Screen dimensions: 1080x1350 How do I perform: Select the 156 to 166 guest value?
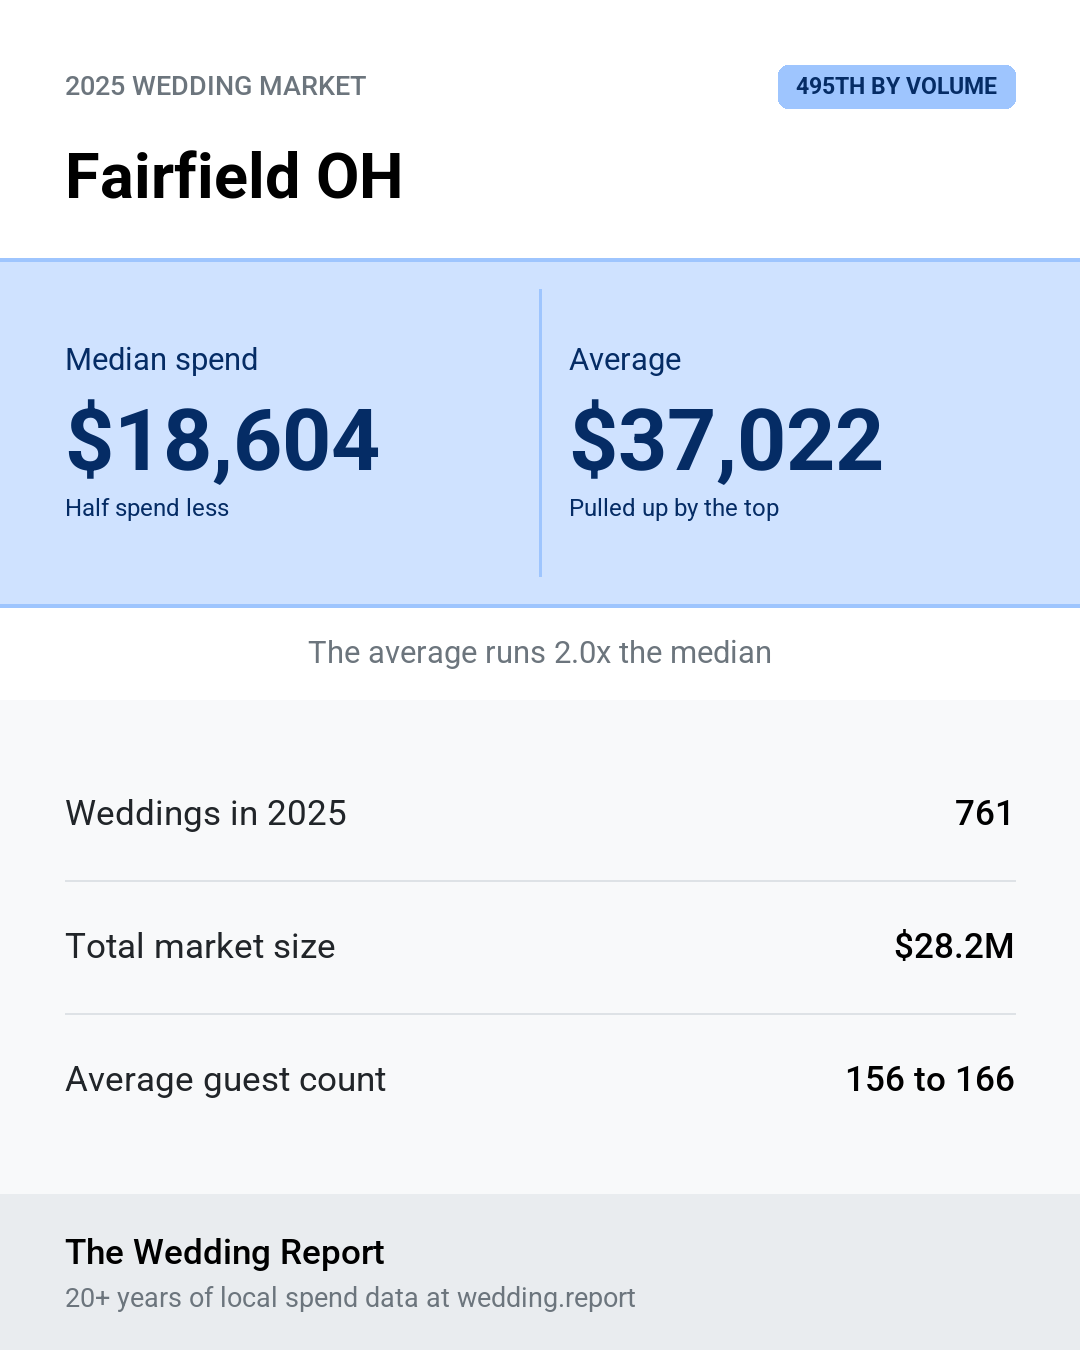930,1079
